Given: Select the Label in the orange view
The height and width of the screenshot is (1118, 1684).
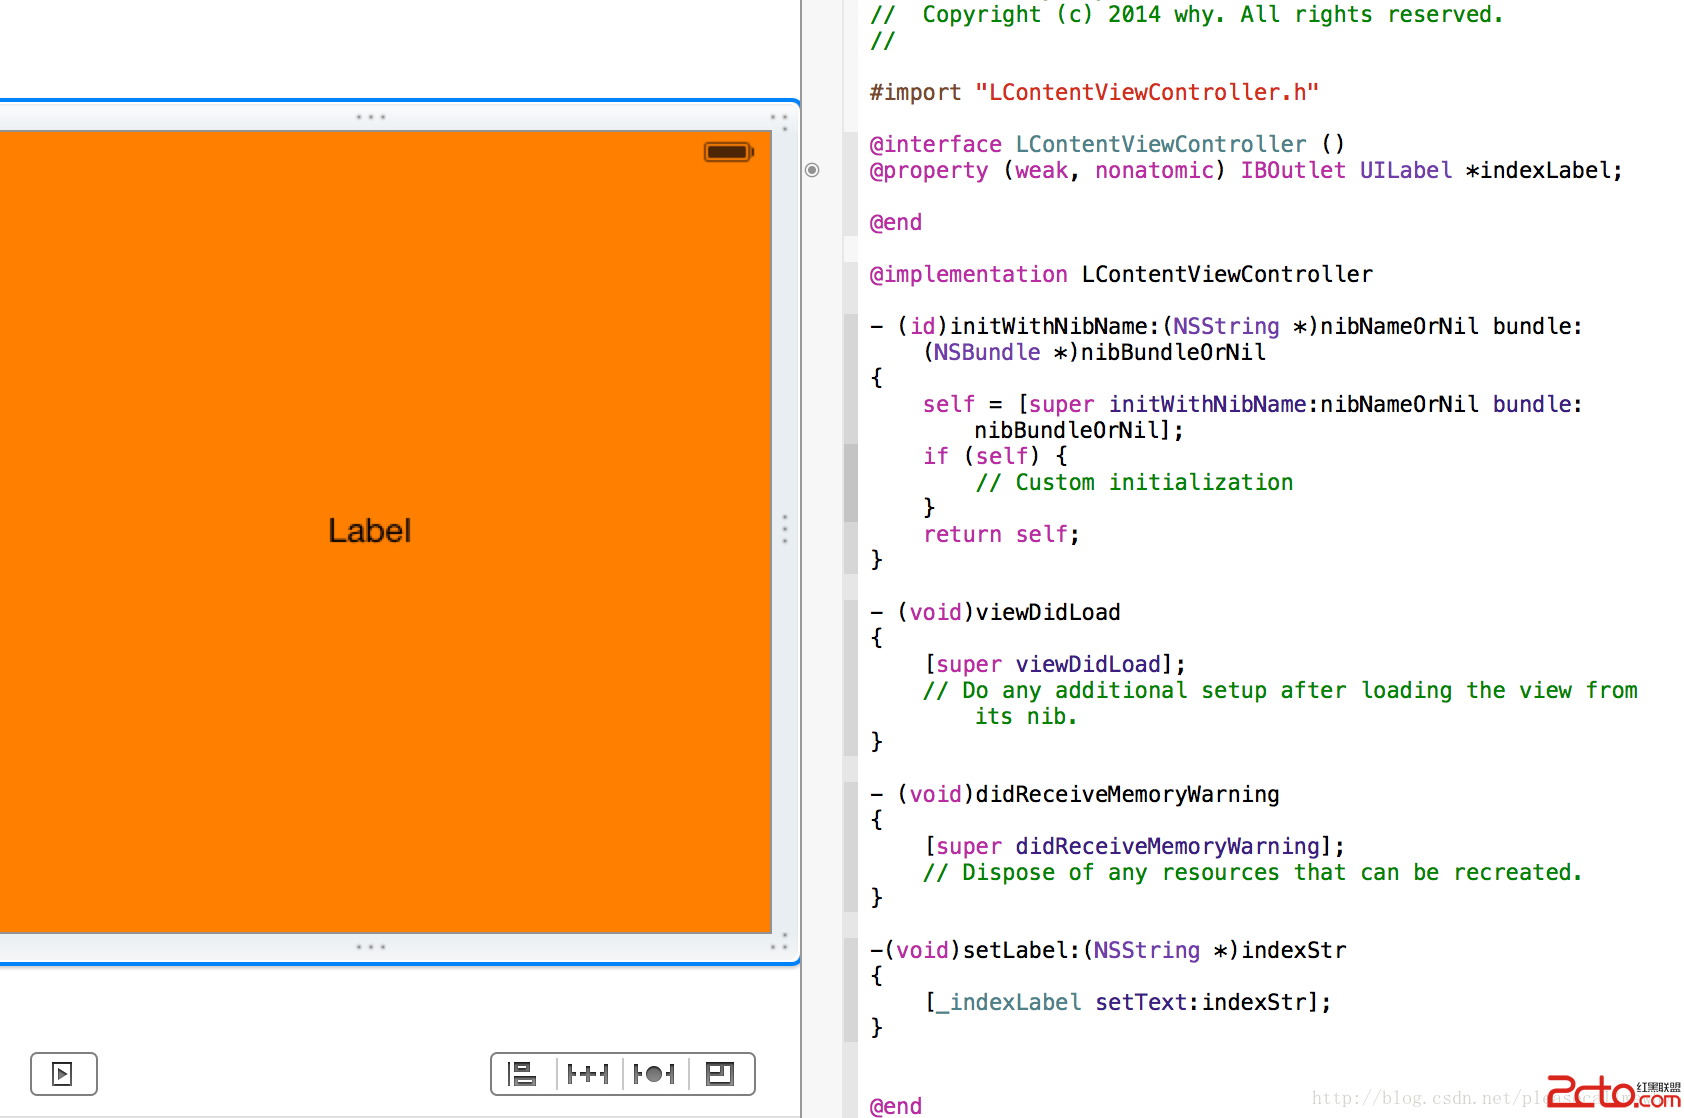Looking at the screenshot, I should pos(369,531).
